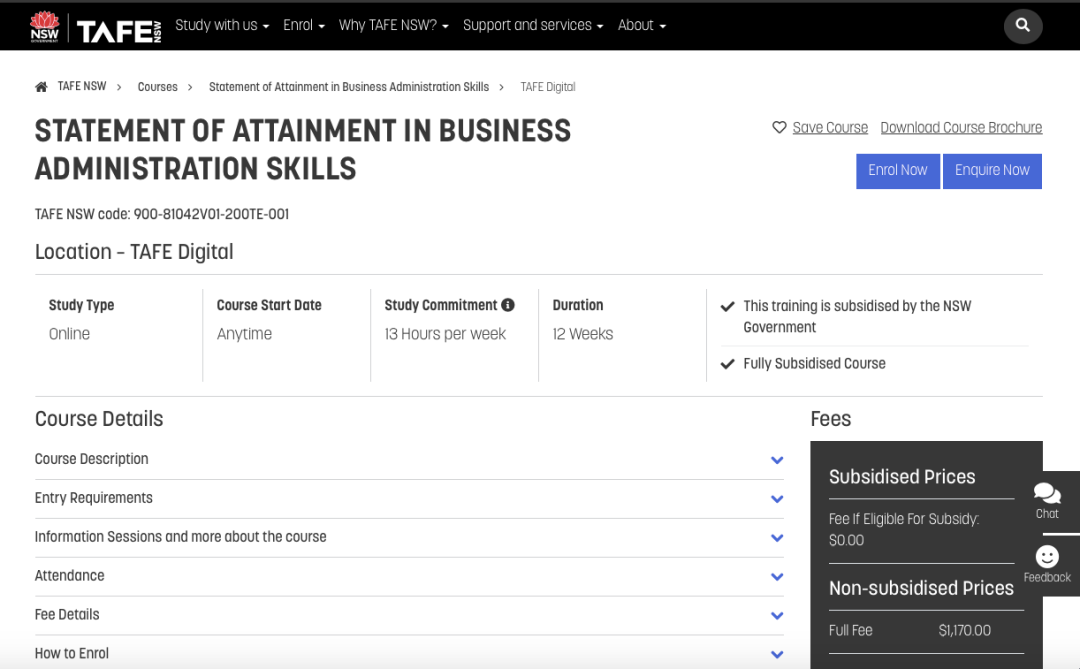This screenshot has width=1080, height=669.
Task: Click the Enquire Now button
Action: tap(992, 171)
